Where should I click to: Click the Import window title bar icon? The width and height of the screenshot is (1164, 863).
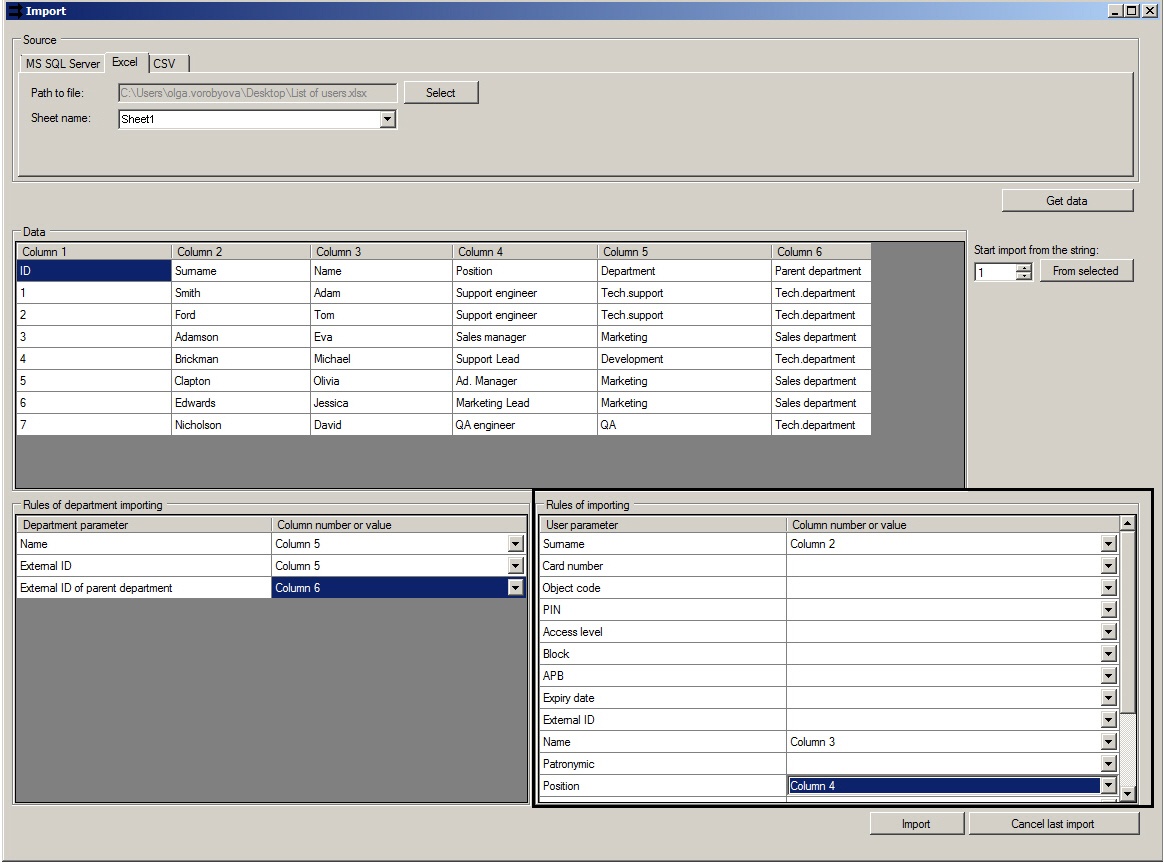[x=13, y=11]
